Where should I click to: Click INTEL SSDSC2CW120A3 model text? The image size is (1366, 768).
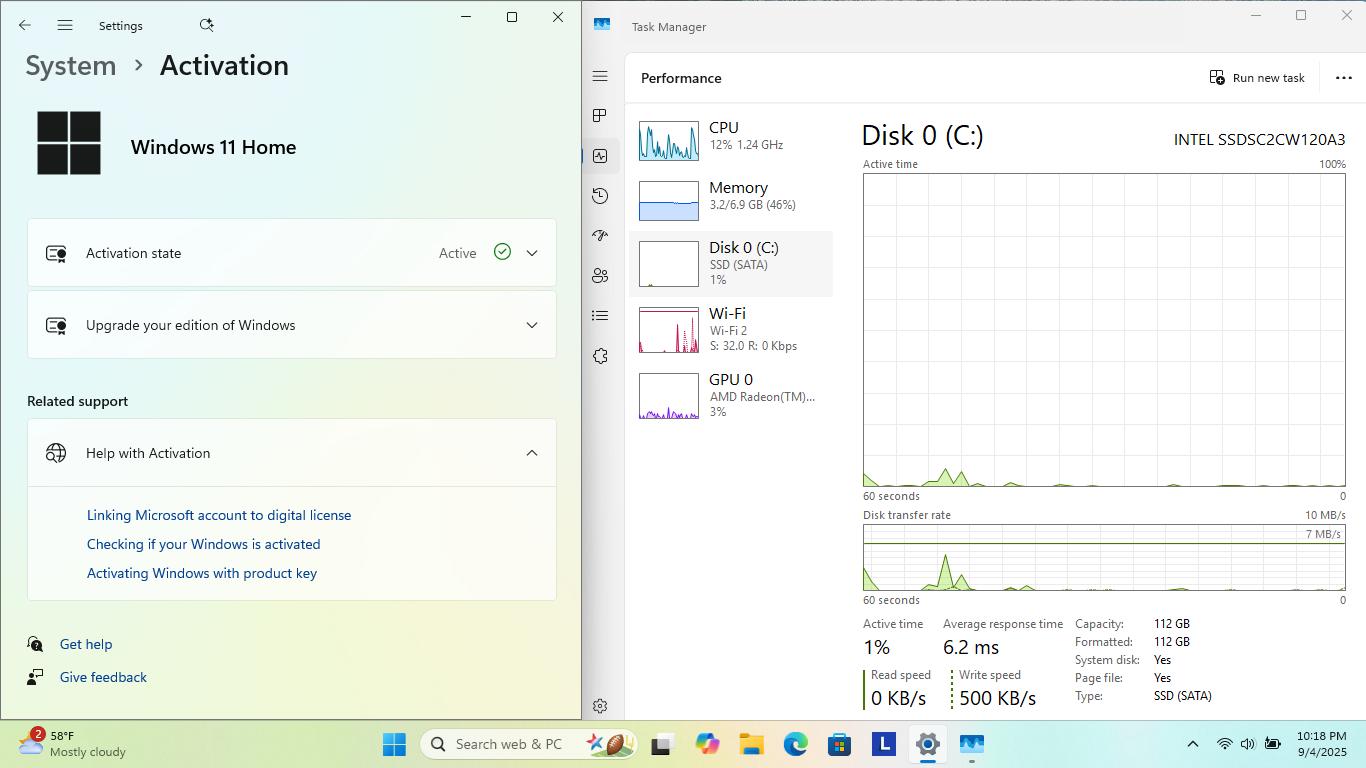(x=1259, y=139)
